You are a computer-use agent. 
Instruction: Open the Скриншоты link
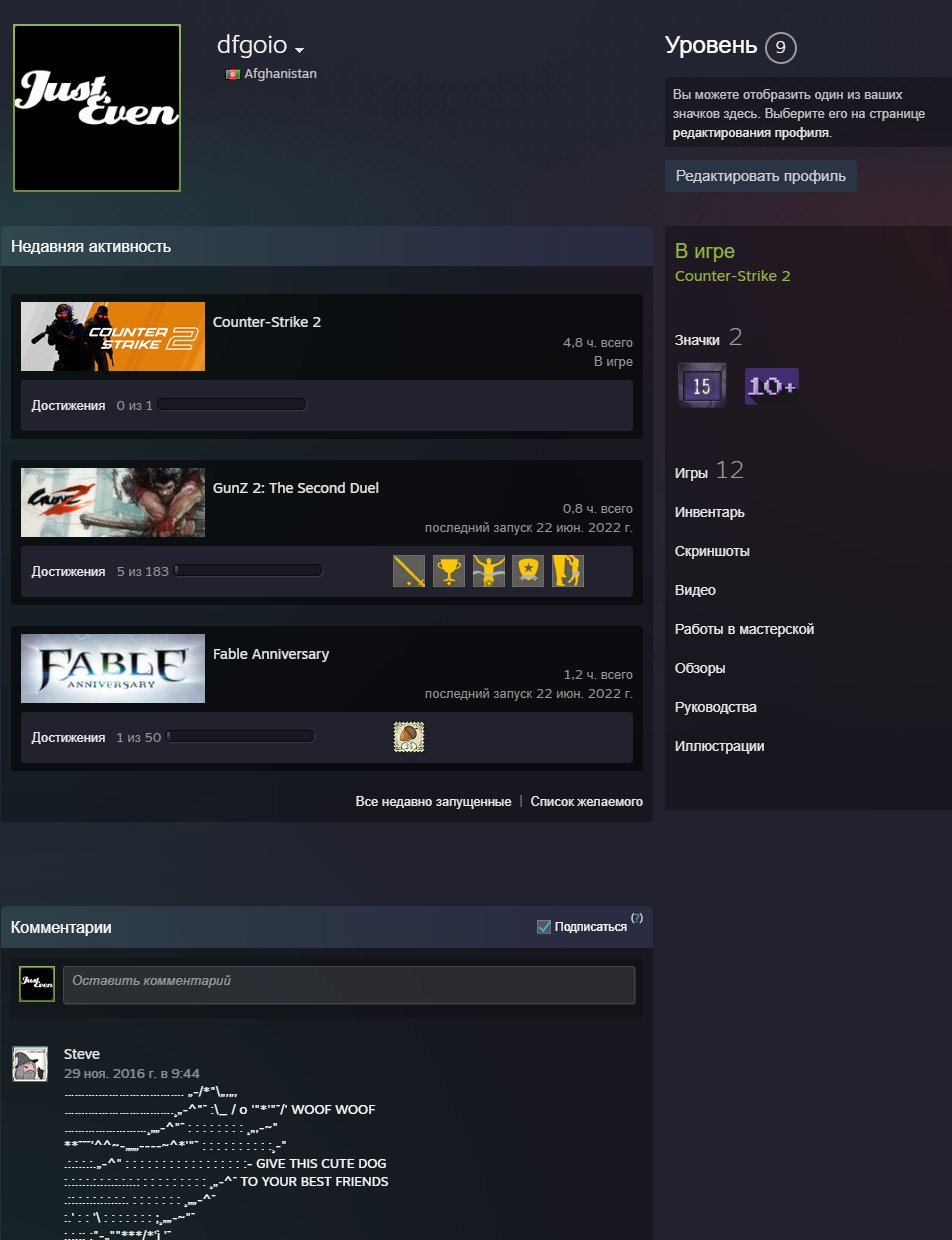[712, 551]
